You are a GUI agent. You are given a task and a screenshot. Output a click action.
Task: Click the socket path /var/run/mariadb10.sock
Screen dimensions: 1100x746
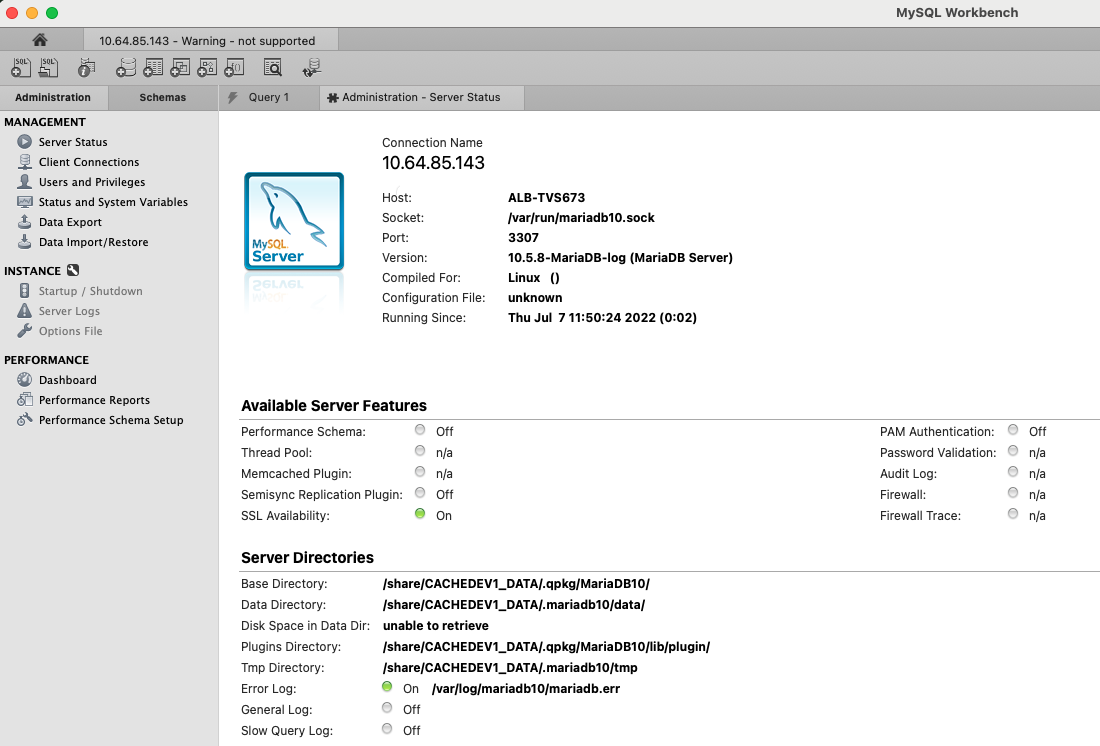click(x=581, y=218)
